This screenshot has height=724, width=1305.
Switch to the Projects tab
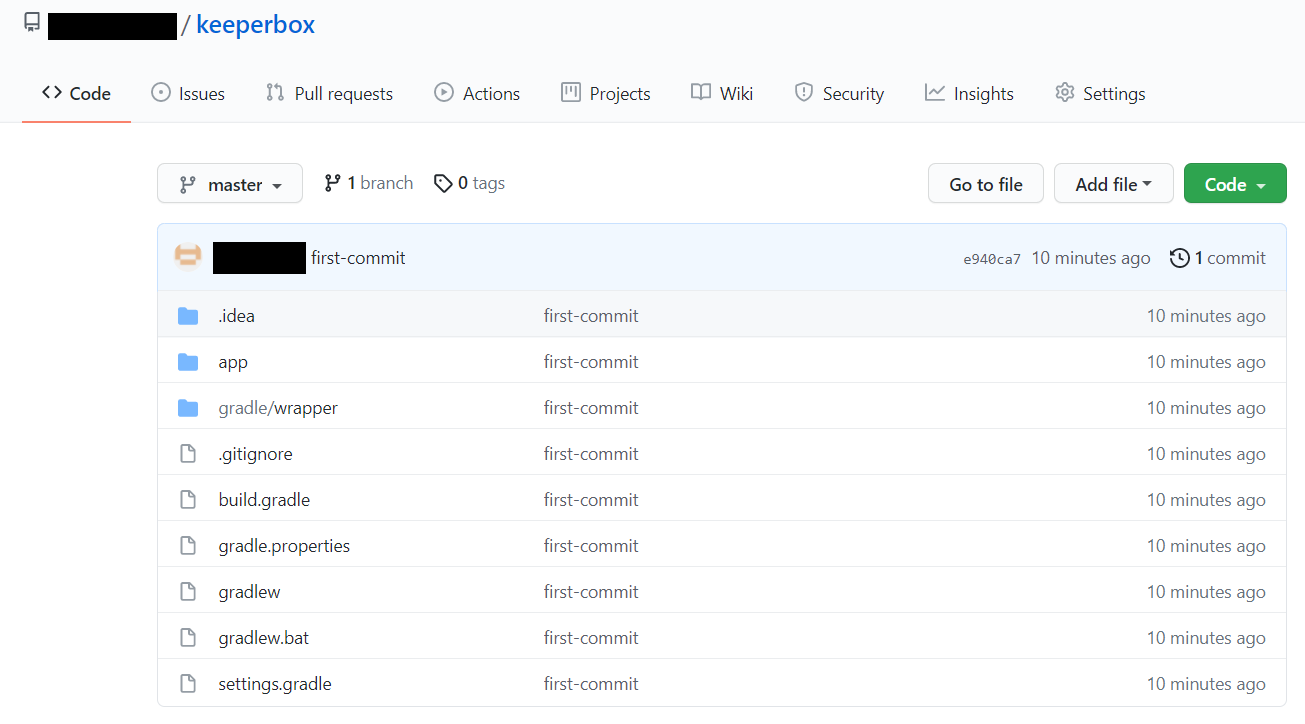(606, 93)
